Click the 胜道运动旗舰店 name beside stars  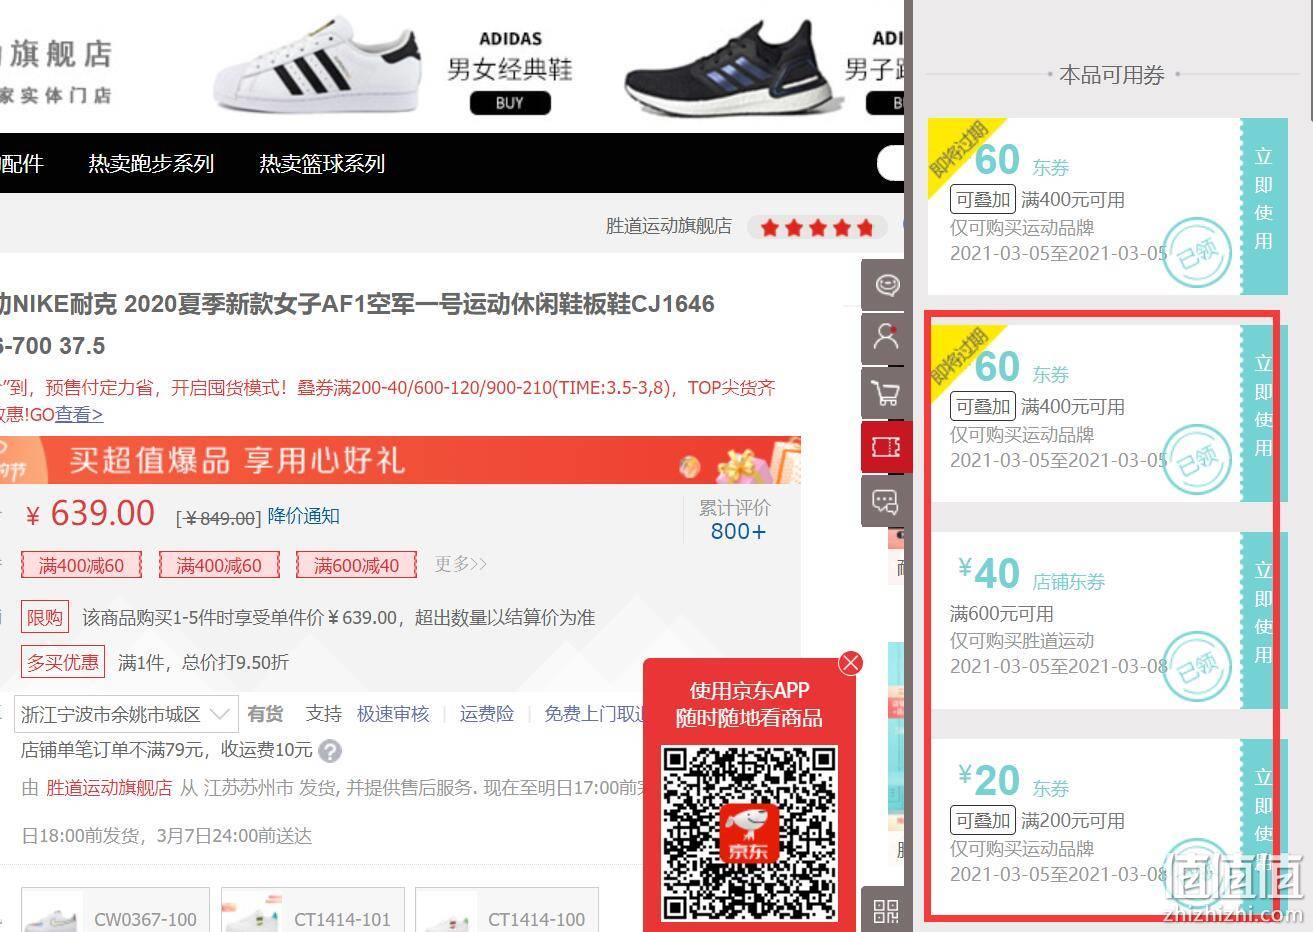pyautogui.click(x=668, y=226)
